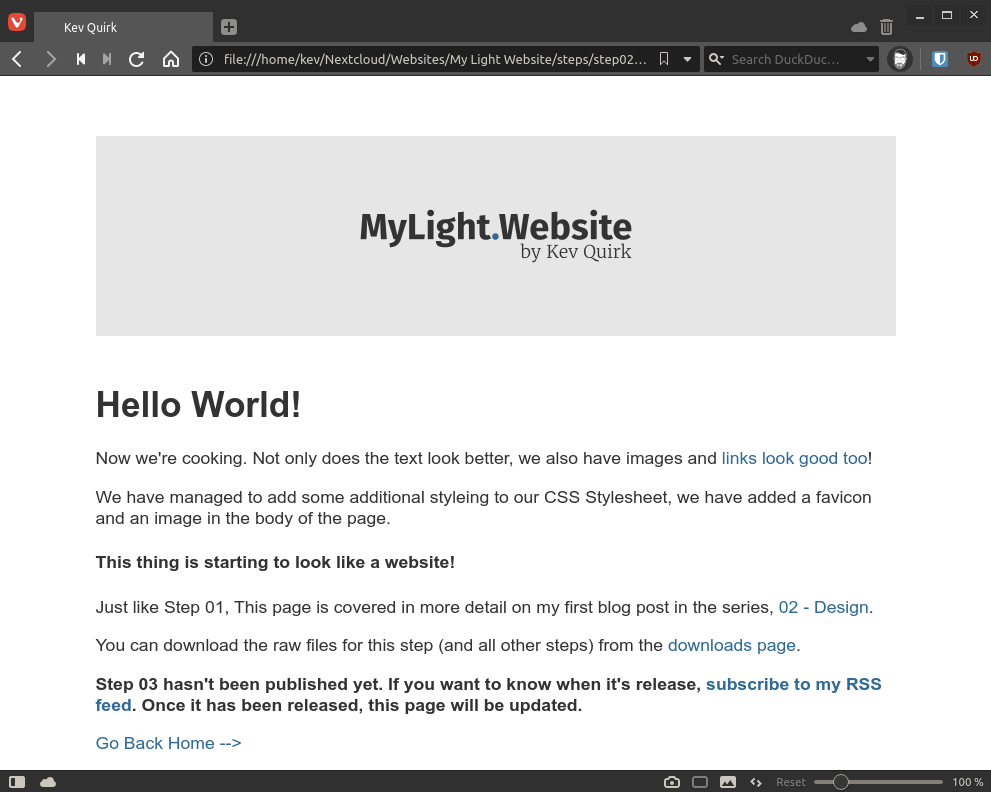The width and height of the screenshot is (991, 792).
Task: Reload the current page
Action: pyautogui.click(x=136, y=59)
